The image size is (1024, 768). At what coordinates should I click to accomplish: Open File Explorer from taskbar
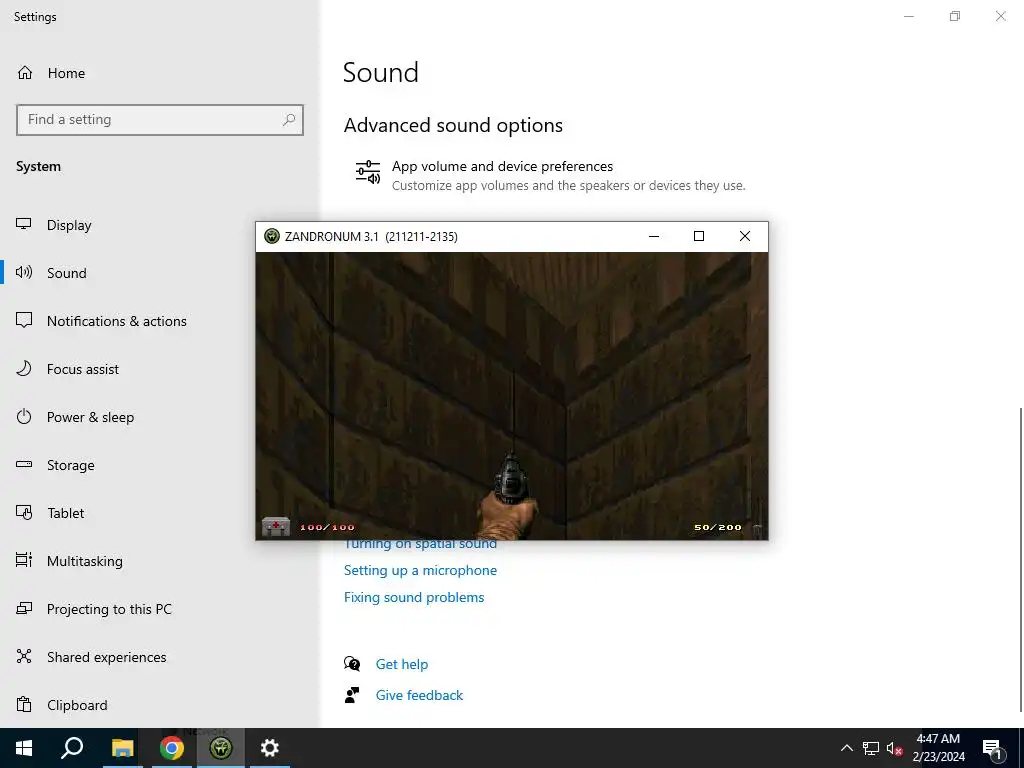click(x=122, y=748)
